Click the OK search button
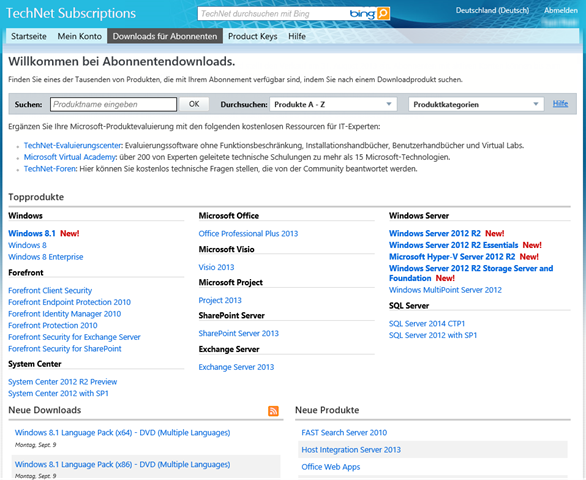This screenshot has width=586, height=480. pyautogui.click(x=194, y=104)
